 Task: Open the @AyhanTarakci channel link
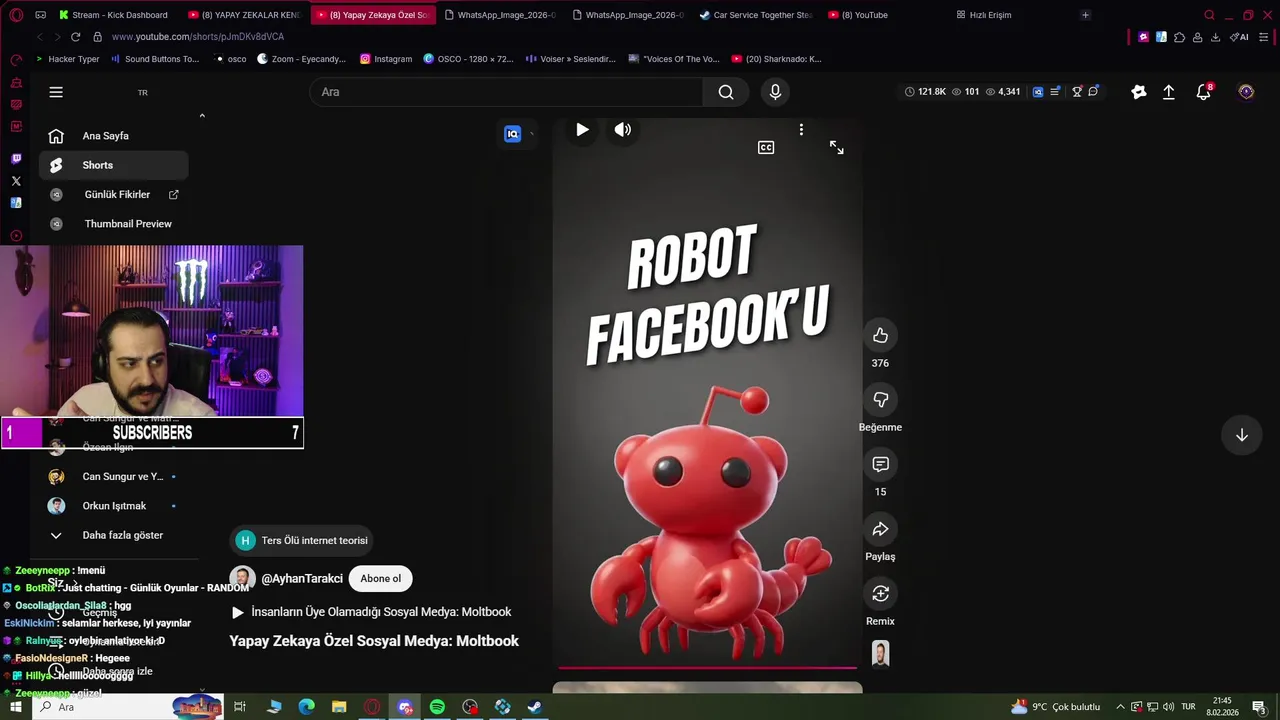pyautogui.click(x=302, y=578)
